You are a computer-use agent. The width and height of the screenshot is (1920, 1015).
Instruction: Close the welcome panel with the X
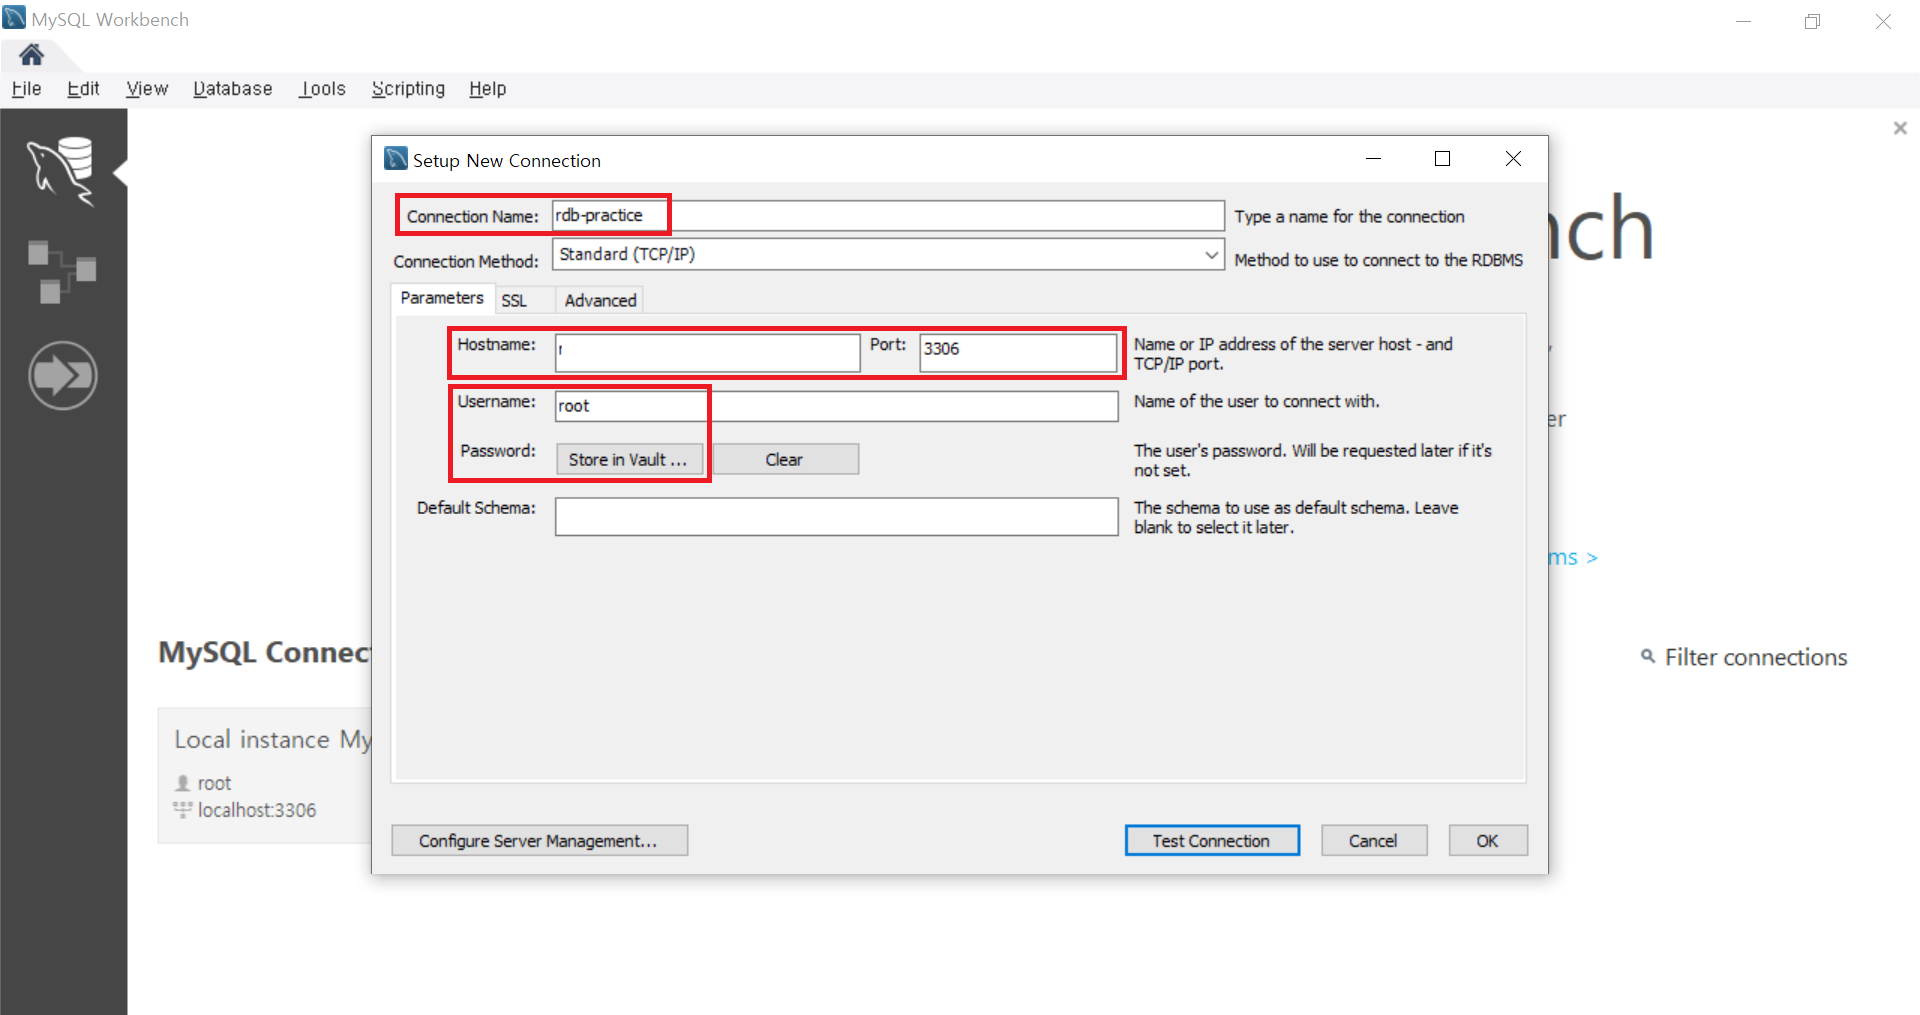pos(1900,128)
